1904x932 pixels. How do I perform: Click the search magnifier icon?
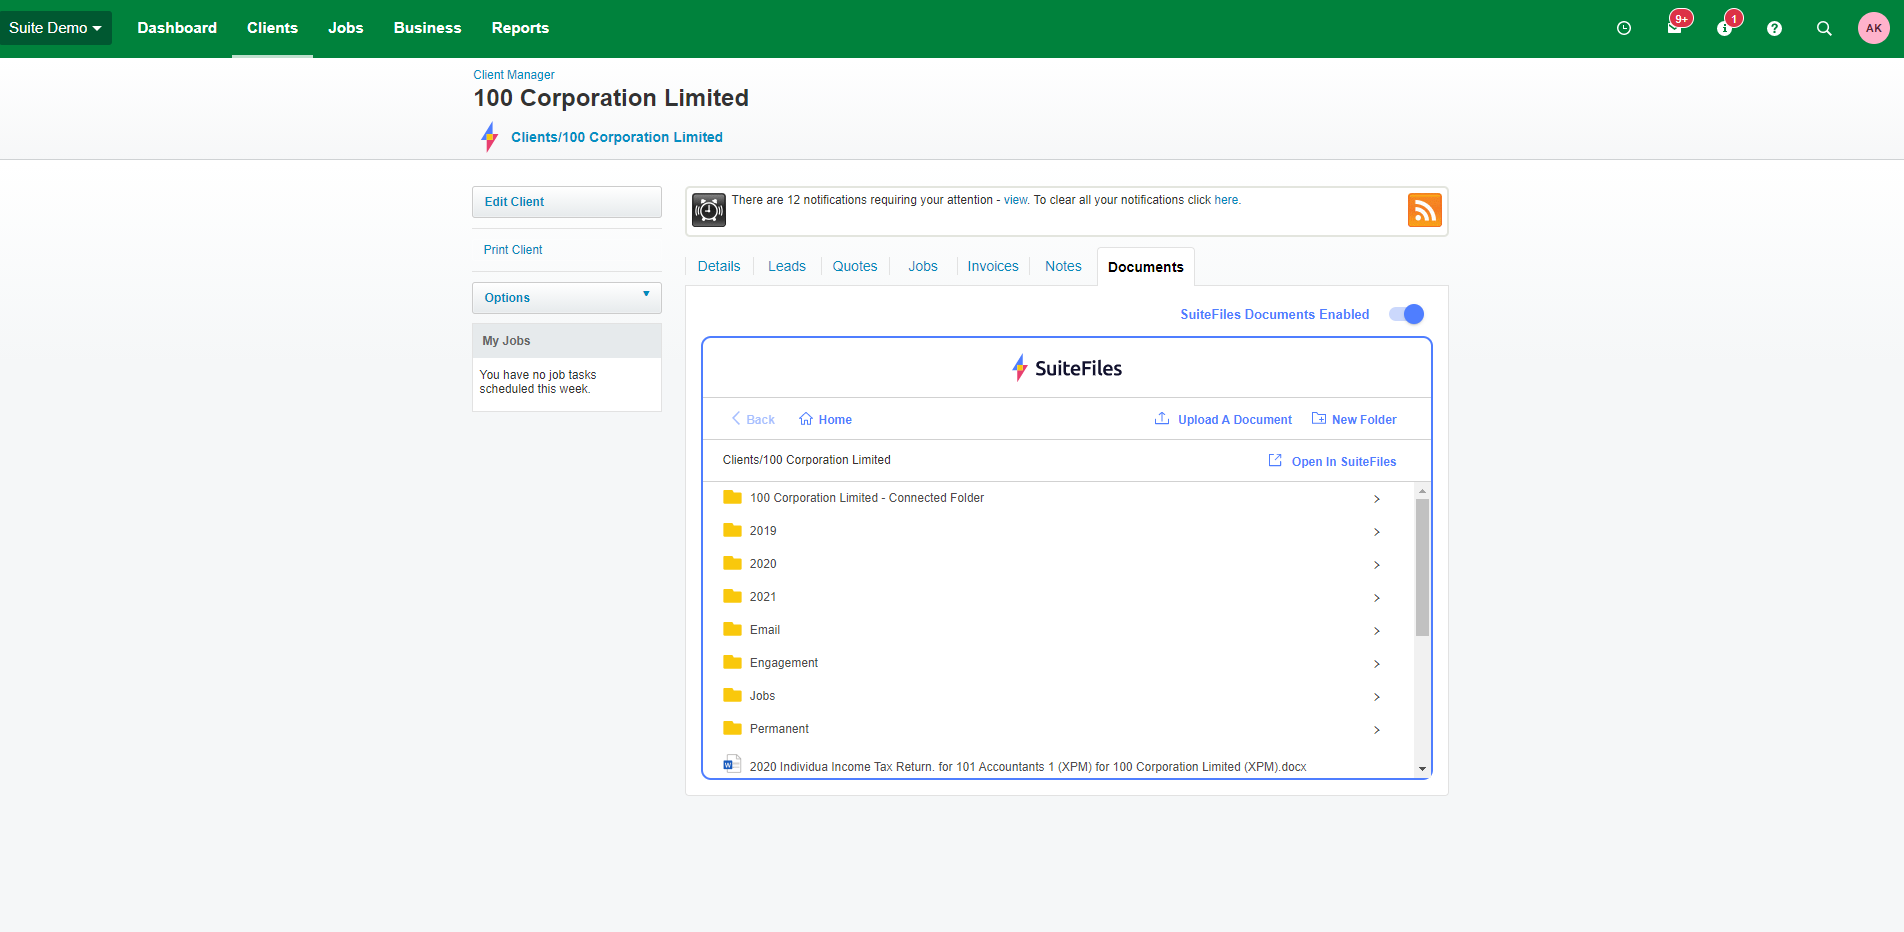click(x=1824, y=29)
